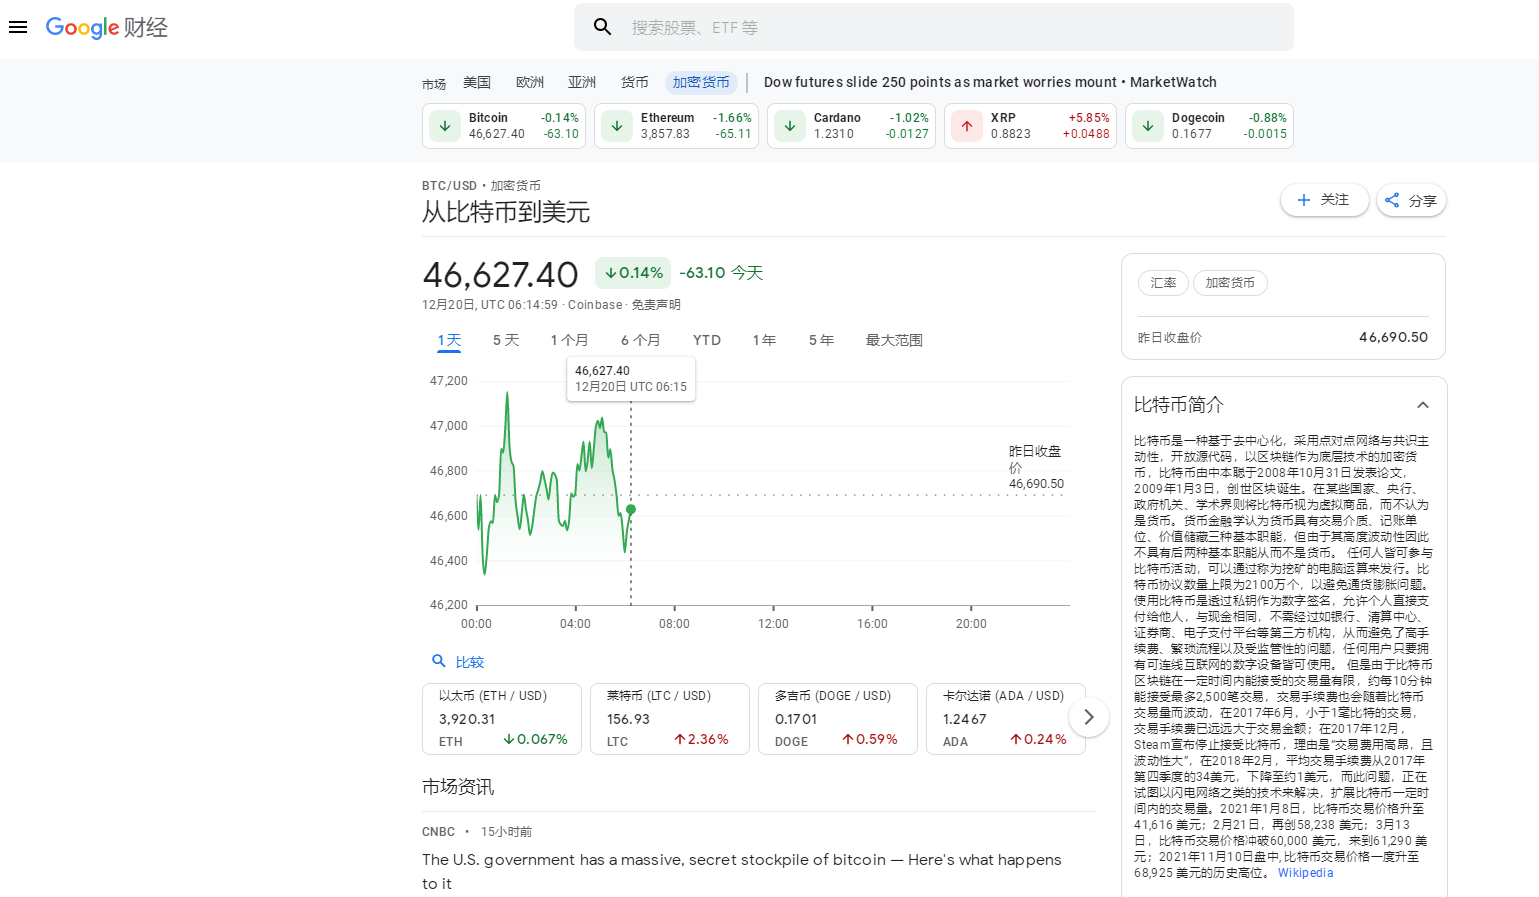Select the 5 年 chart range tab

(x=821, y=340)
